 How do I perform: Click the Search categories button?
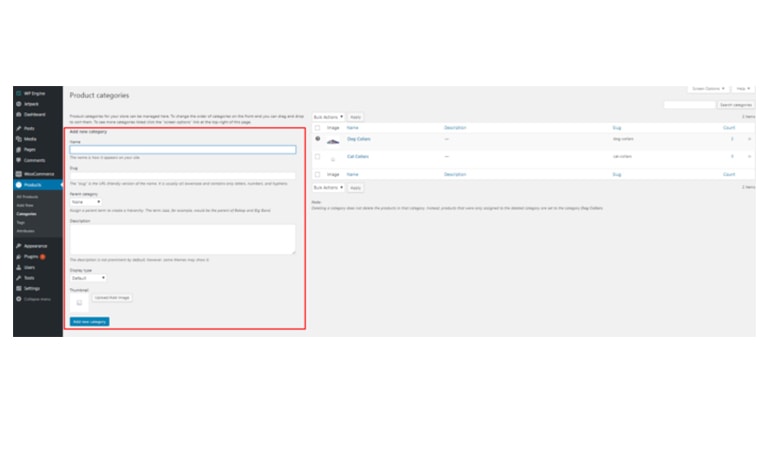tap(736, 105)
